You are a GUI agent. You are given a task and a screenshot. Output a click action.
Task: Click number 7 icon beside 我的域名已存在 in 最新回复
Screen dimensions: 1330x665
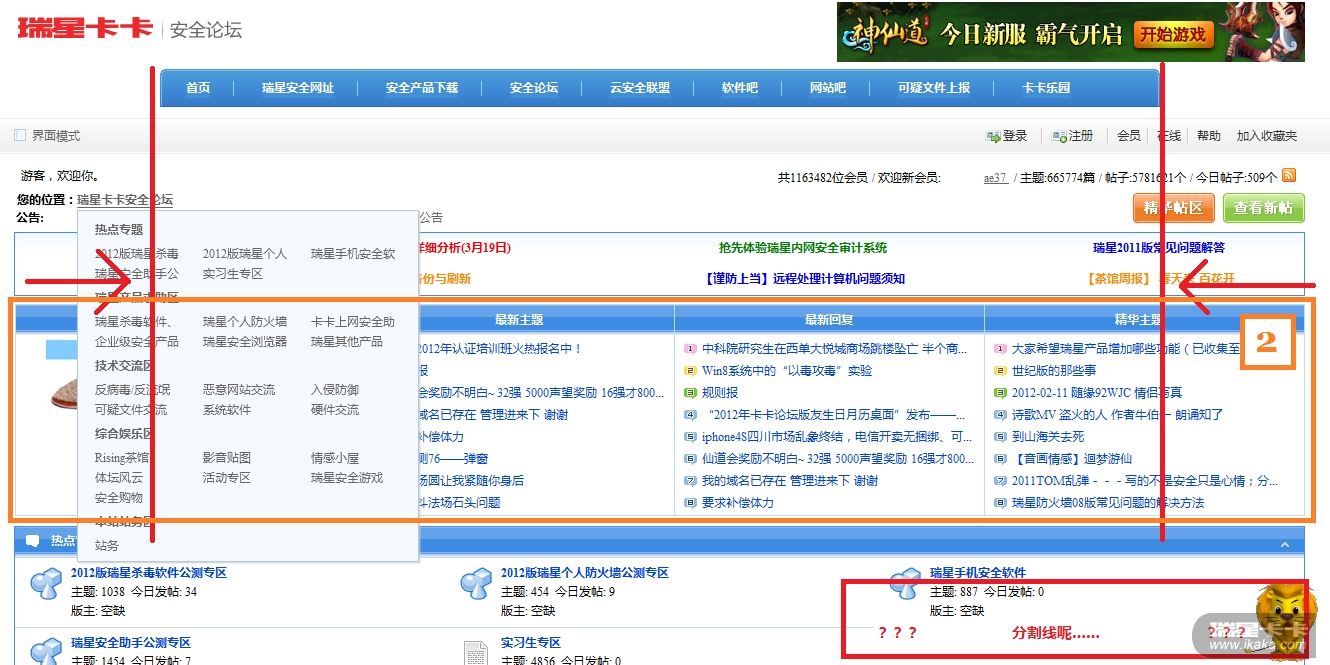coord(690,481)
